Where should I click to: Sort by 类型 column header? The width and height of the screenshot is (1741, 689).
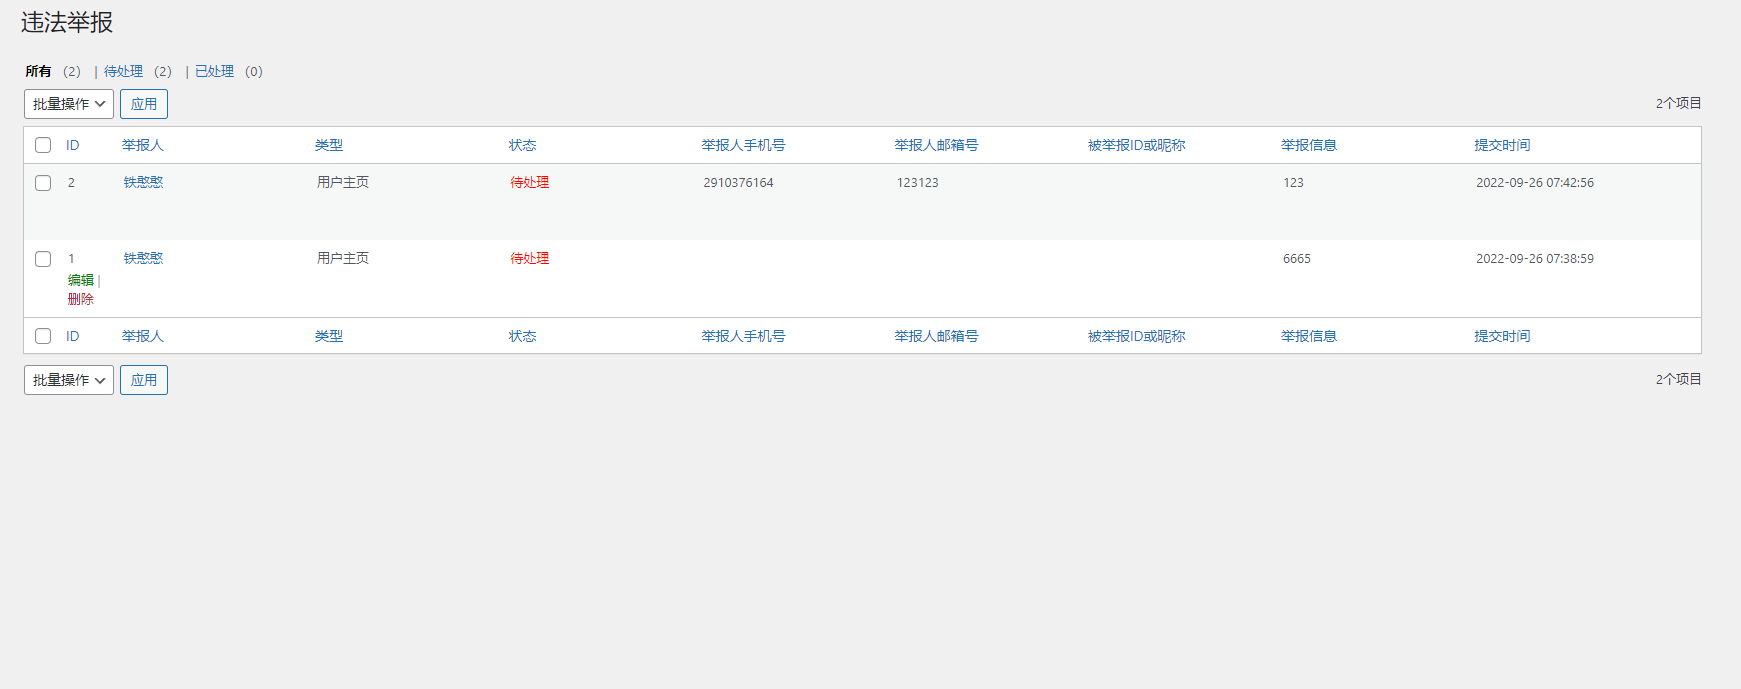[329, 145]
